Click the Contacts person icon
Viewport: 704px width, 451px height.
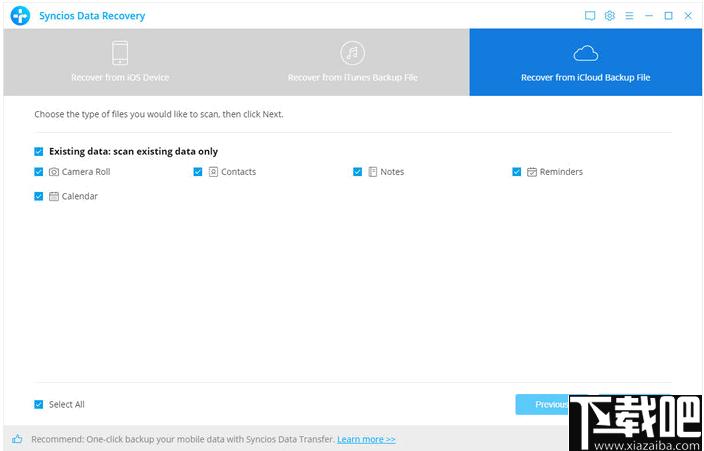[213, 172]
